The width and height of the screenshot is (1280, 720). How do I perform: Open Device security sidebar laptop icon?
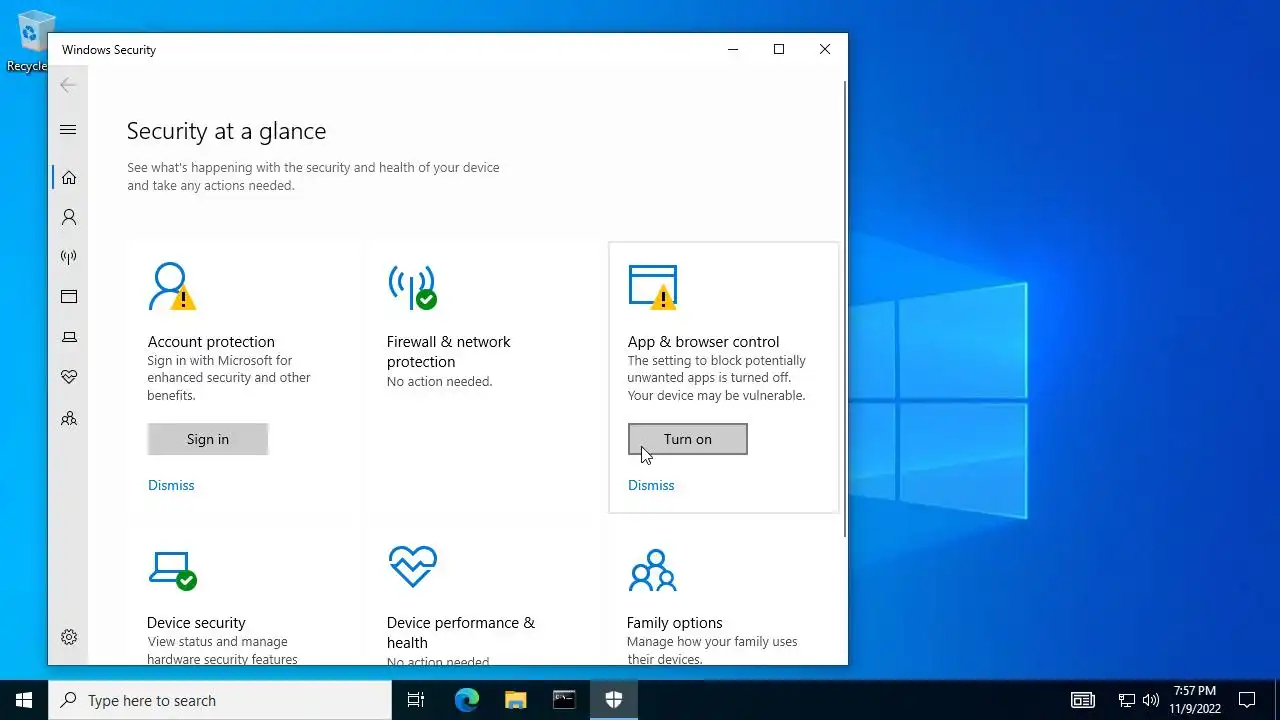pyautogui.click(x=69, y=337)
